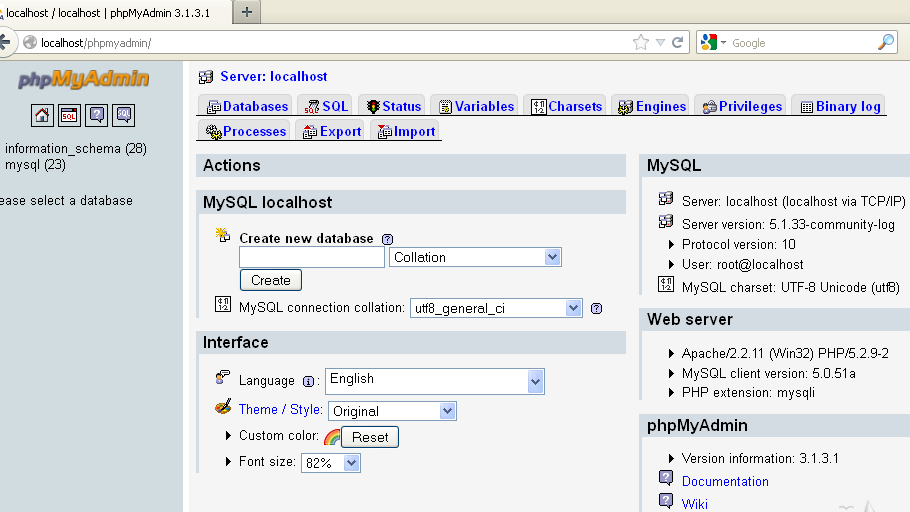Image resolution: width=910 pixels, height=512 pixels.
Task: Open a new browser tab with plus button
Action: click(x=247, y=12)
